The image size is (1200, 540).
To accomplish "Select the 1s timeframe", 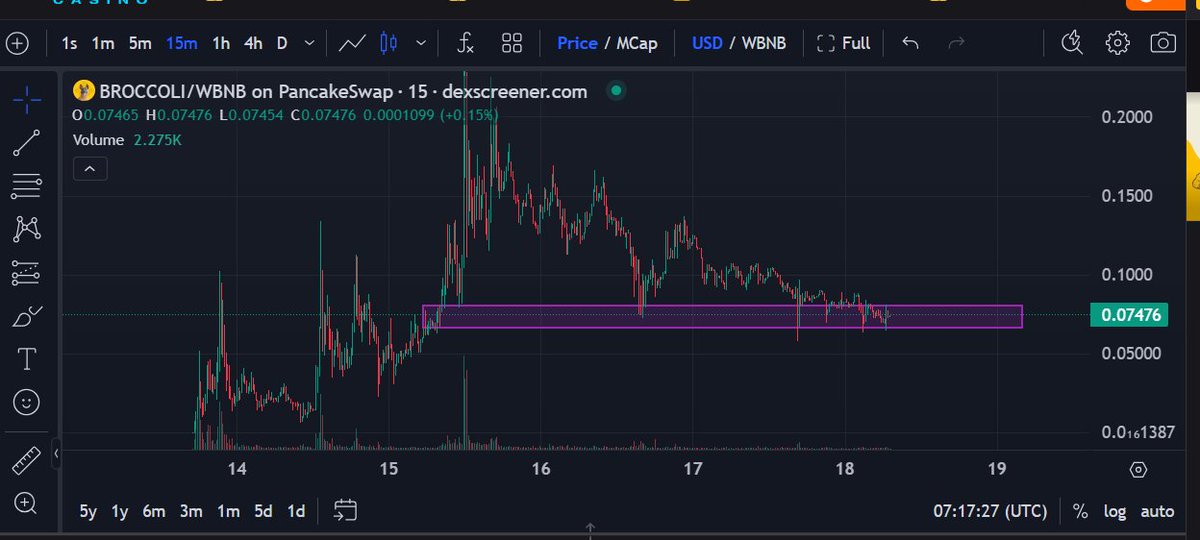I will pos(69,44).
